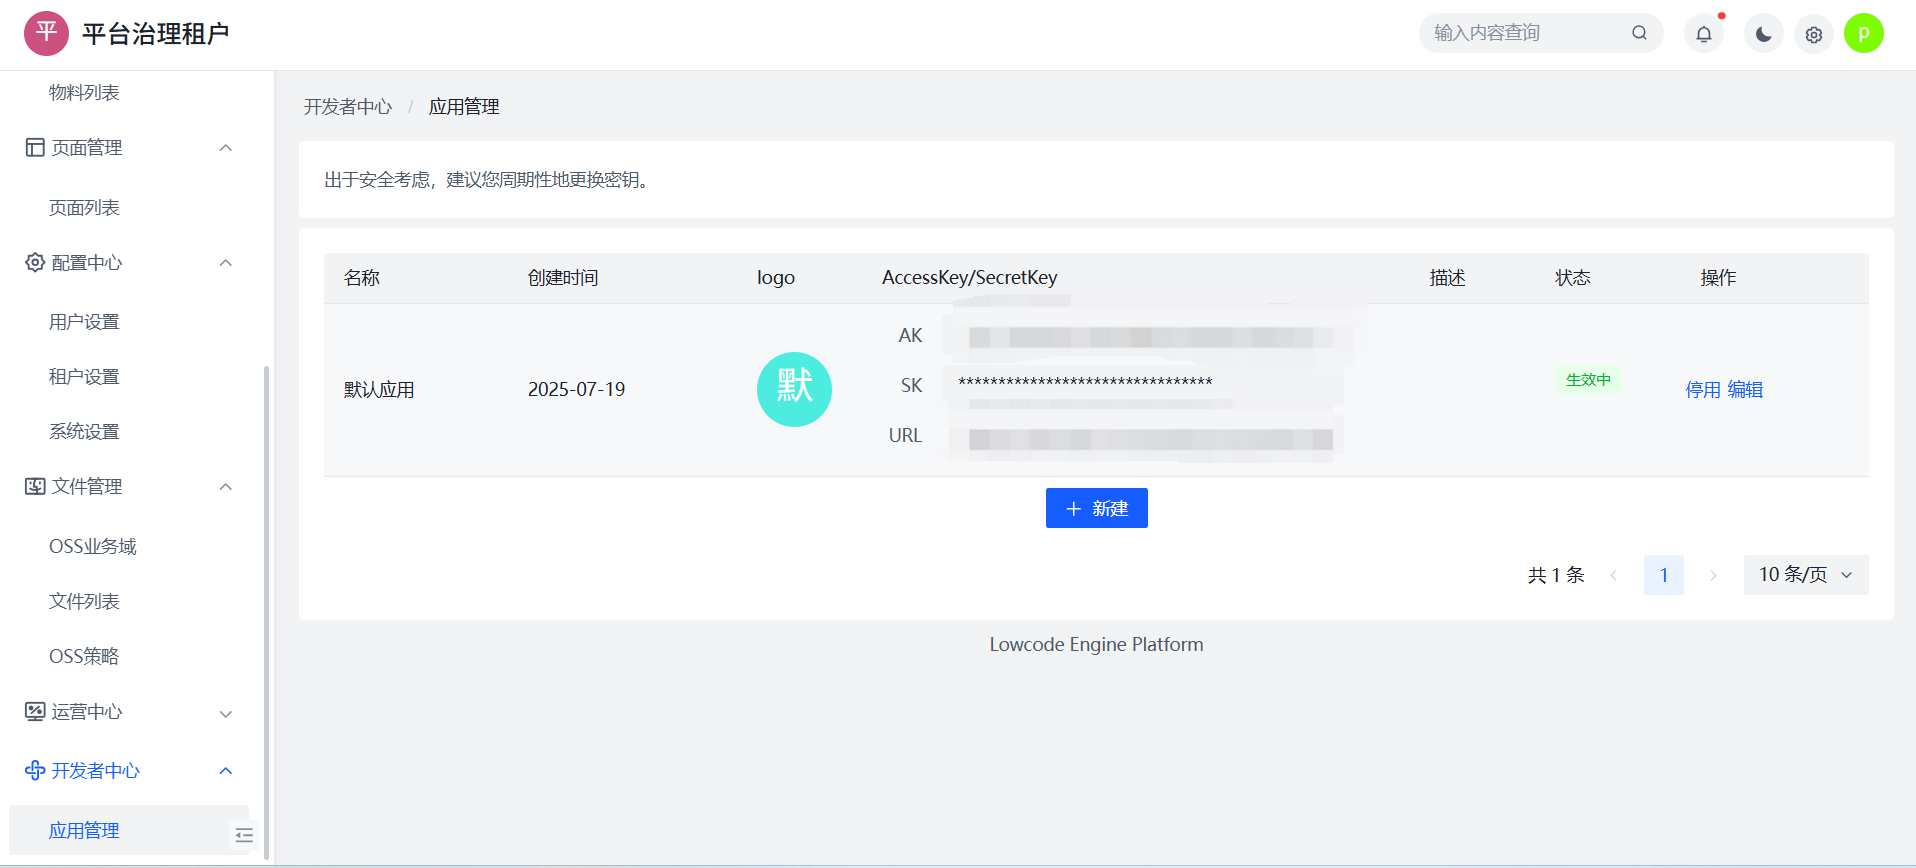This screenshot has height=868, width=1916.
Task: Click the 开发者中心 breadcrumb
Action: point(348,107)
